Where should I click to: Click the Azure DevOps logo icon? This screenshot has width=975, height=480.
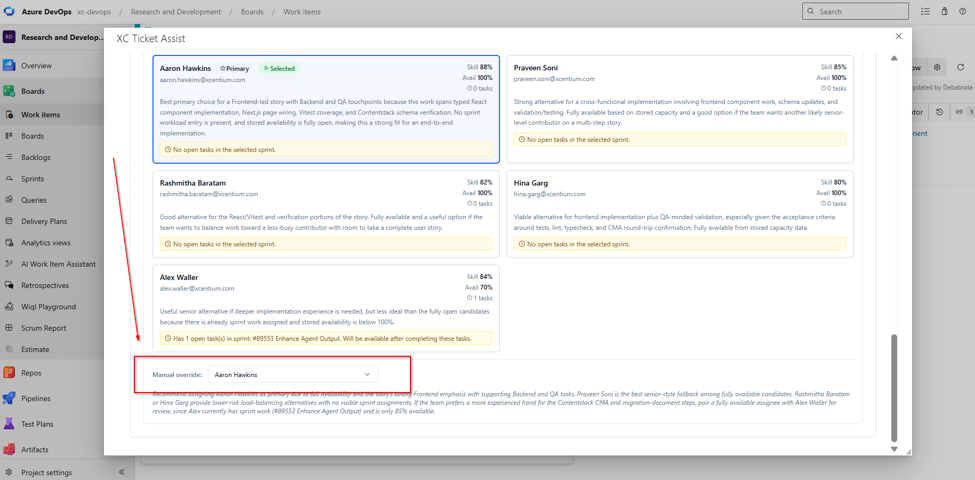(x=9, y=11)
